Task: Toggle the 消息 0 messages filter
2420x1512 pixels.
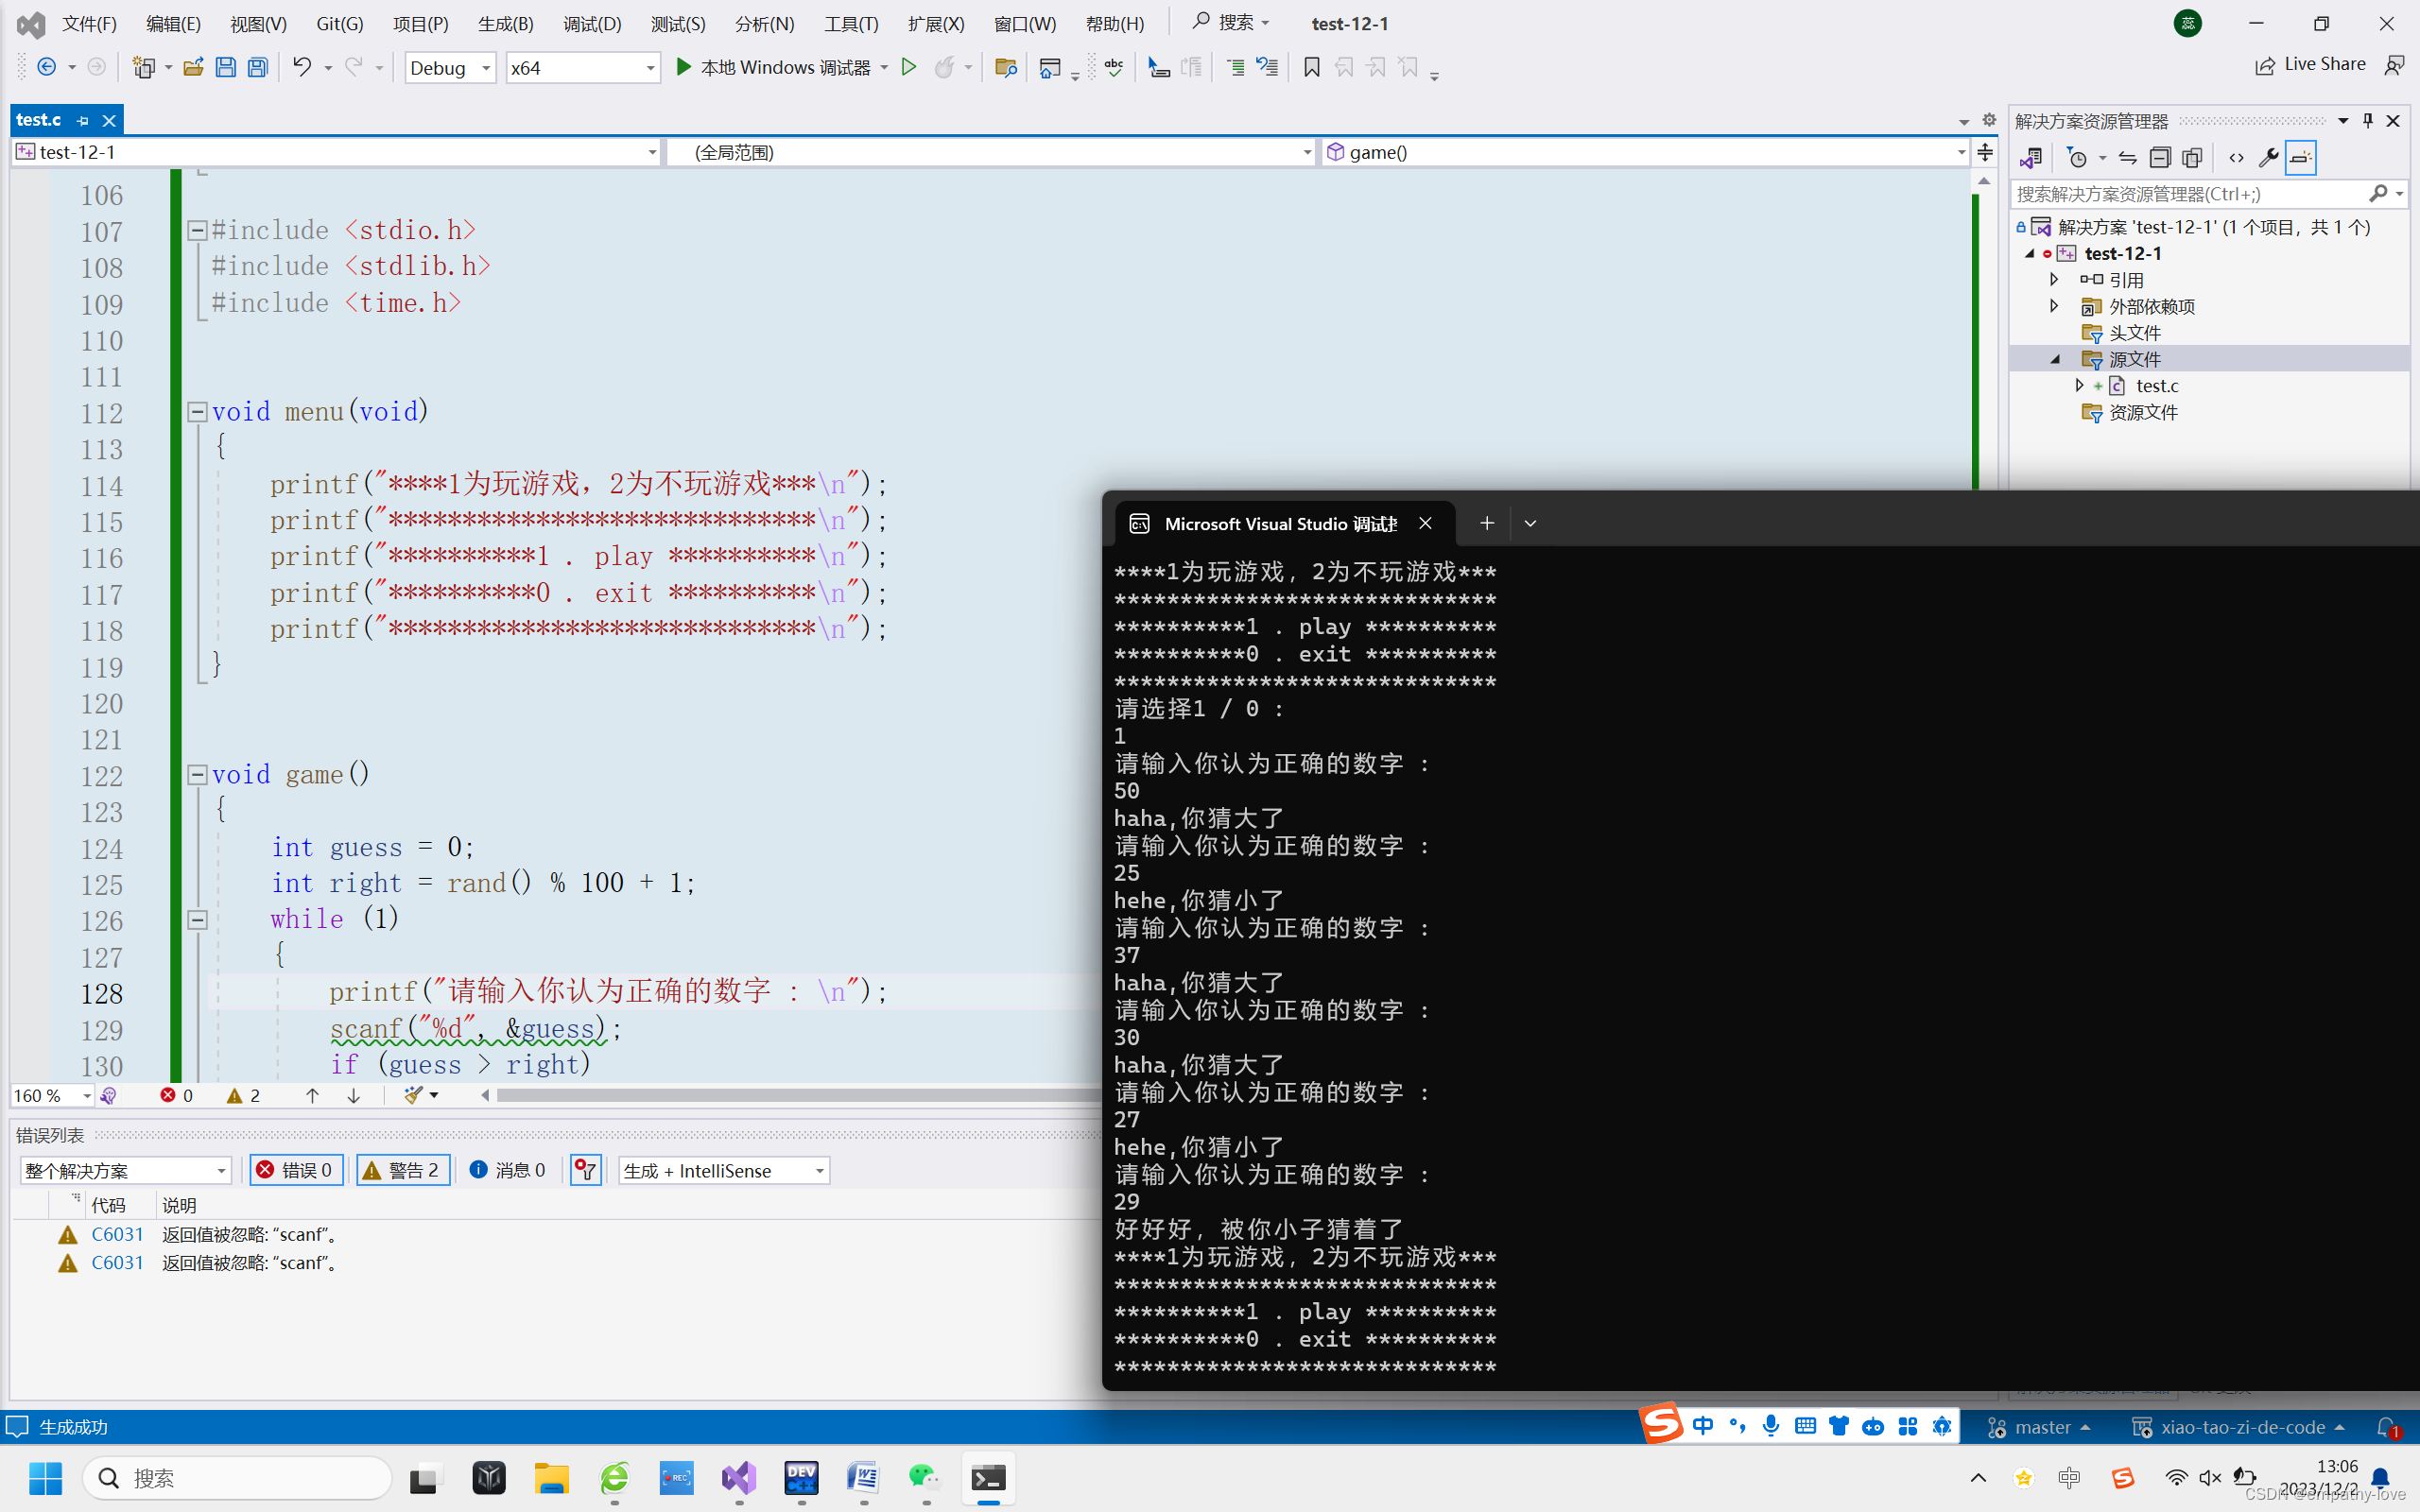Action: (x=507, y=1170)
